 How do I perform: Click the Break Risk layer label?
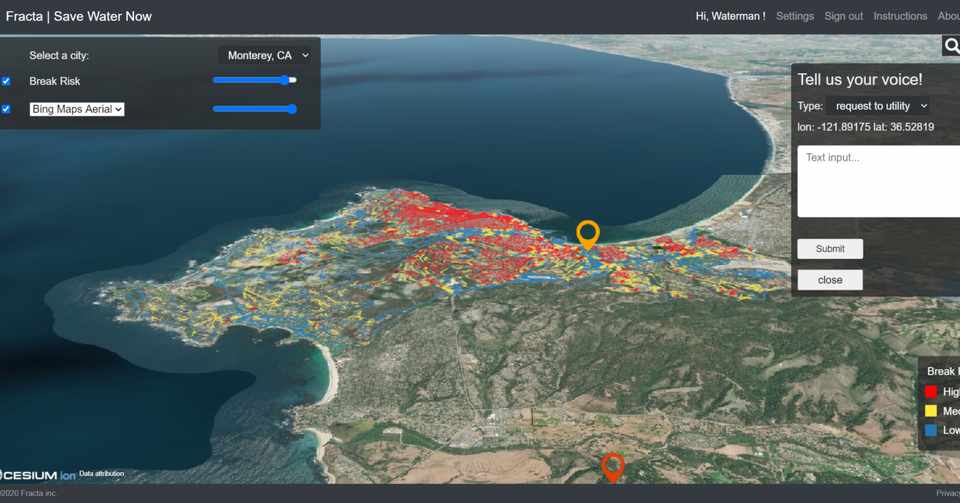(54, 81)
